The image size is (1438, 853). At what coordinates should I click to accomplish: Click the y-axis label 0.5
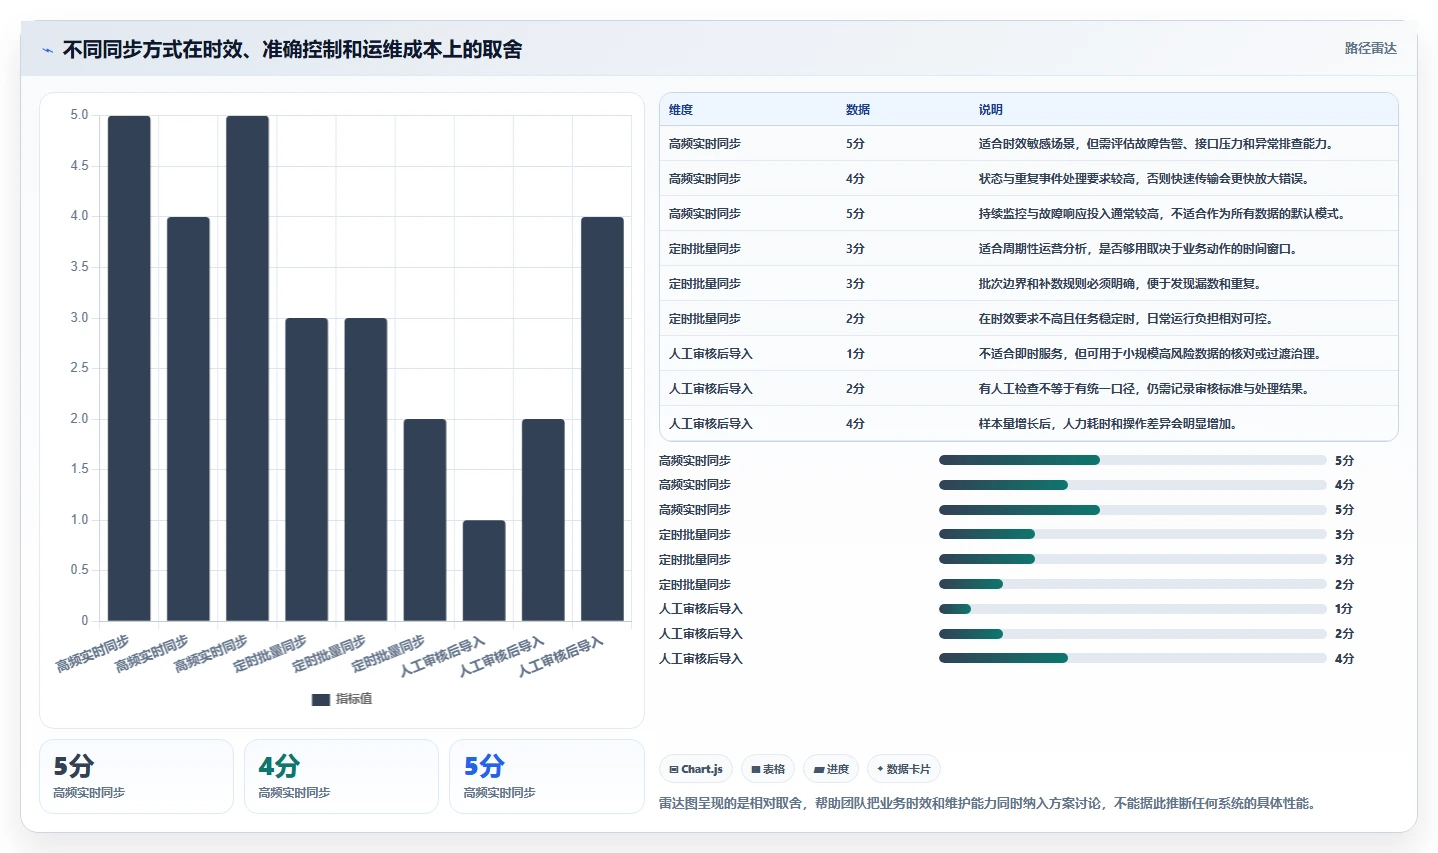tap(79, 570)
